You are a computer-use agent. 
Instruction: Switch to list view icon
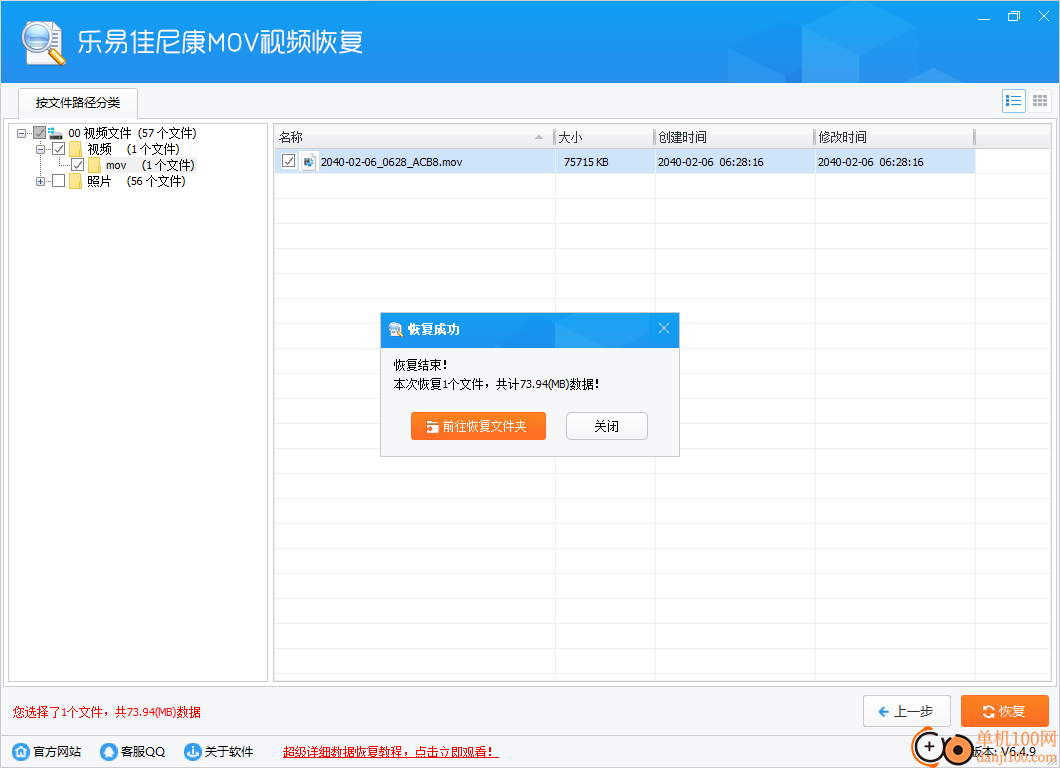pyautogui.click(x=1013, y=101)
